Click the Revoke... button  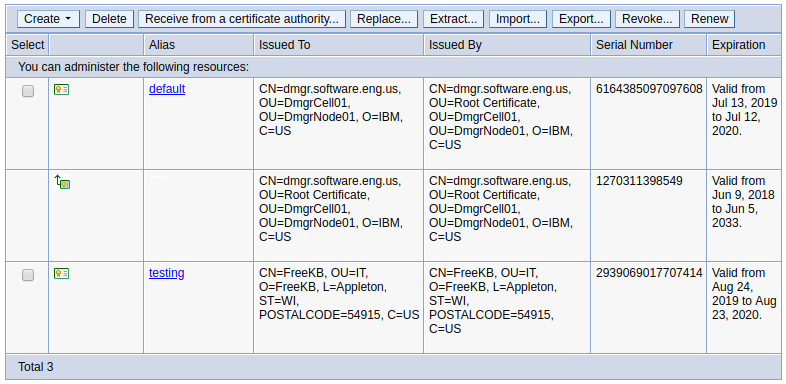tap(647, 19)
